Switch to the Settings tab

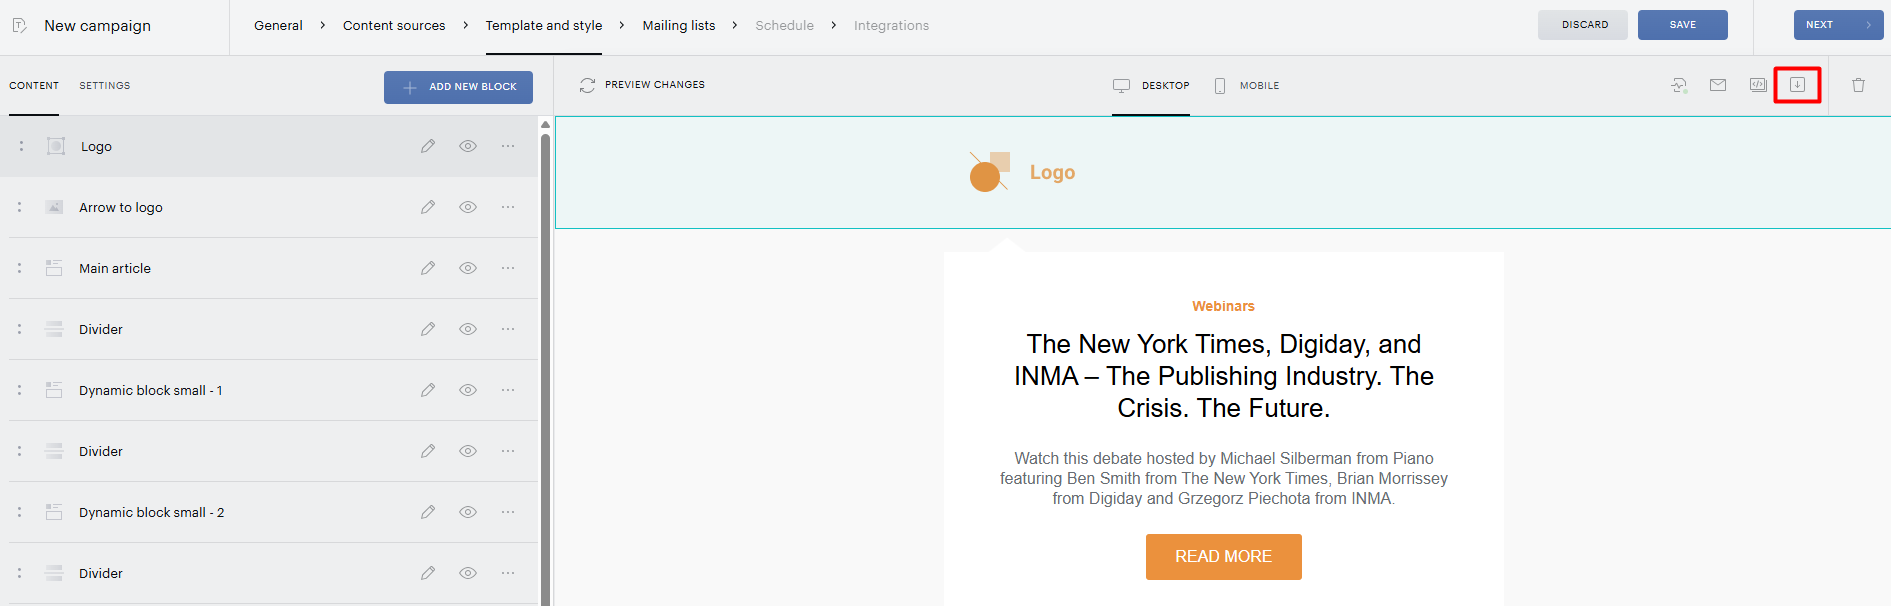[105, 86]
